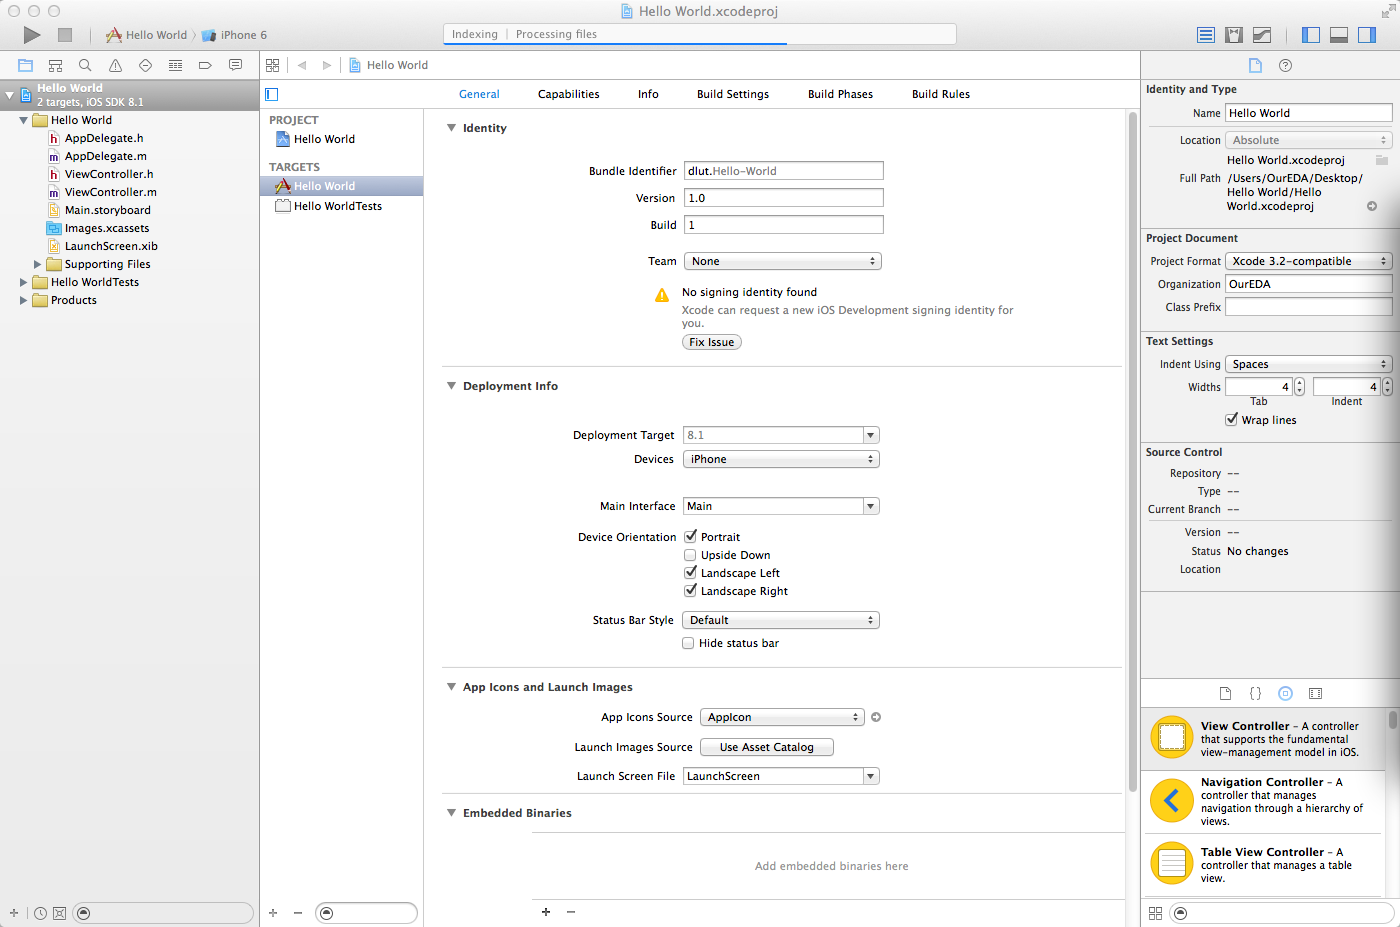Switch to the Info tab
Viewport: 1400px width, 927px height.
(x=648, y=94)
